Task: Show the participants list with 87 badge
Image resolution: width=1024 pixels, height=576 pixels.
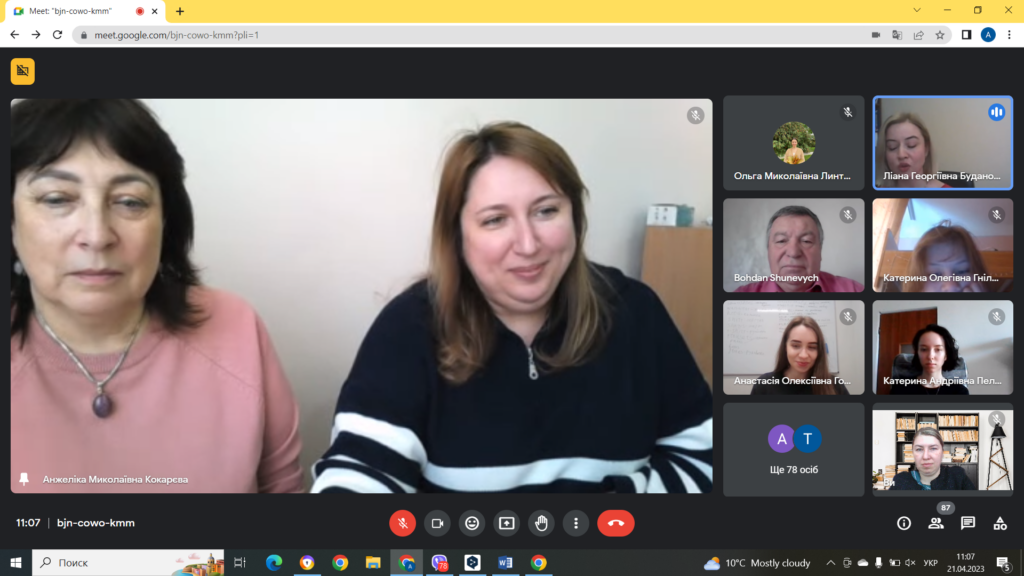Action: (x=936, y=523)
